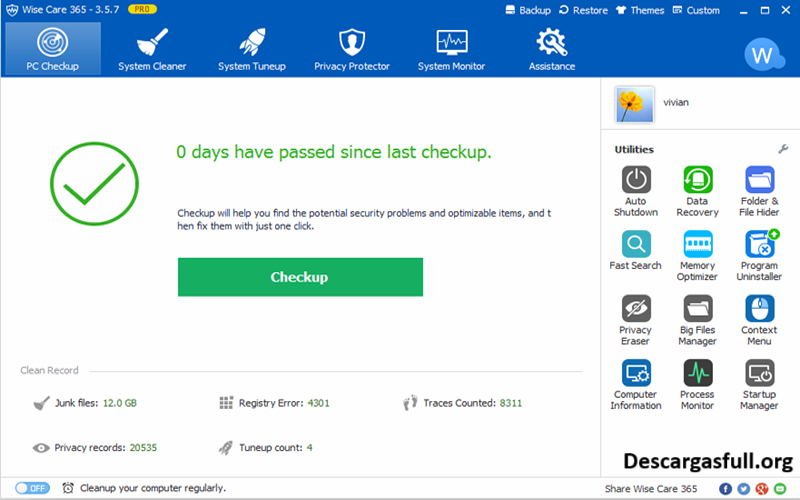Open the Themes menu
The image size is (800, 500).
[x=640, y=10]
